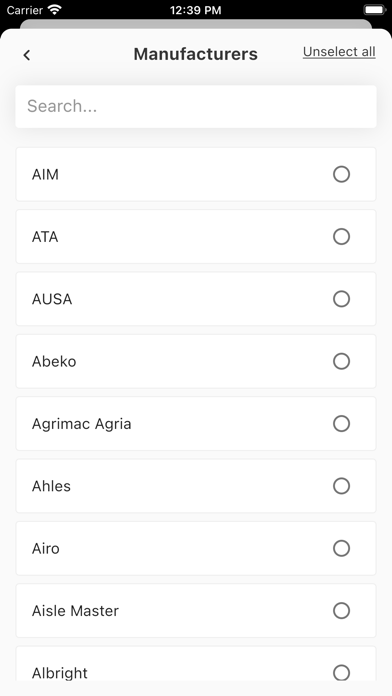
Task: Select the ATA radio button
Action: point(341,237)
